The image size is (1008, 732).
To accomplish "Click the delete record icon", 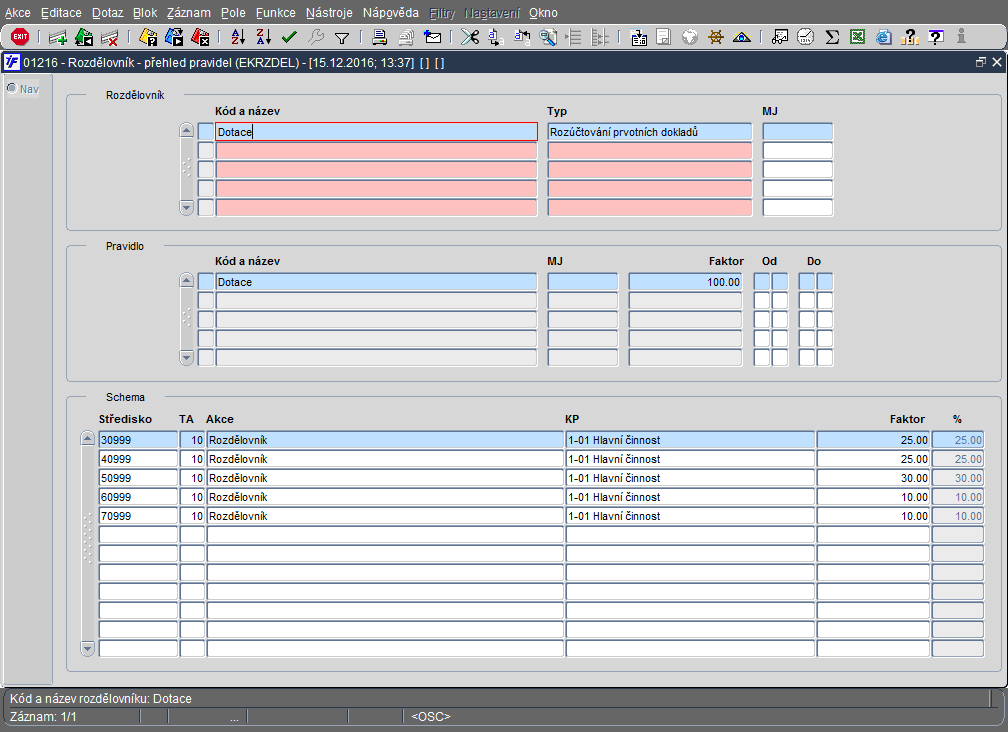I will point(110,37).
